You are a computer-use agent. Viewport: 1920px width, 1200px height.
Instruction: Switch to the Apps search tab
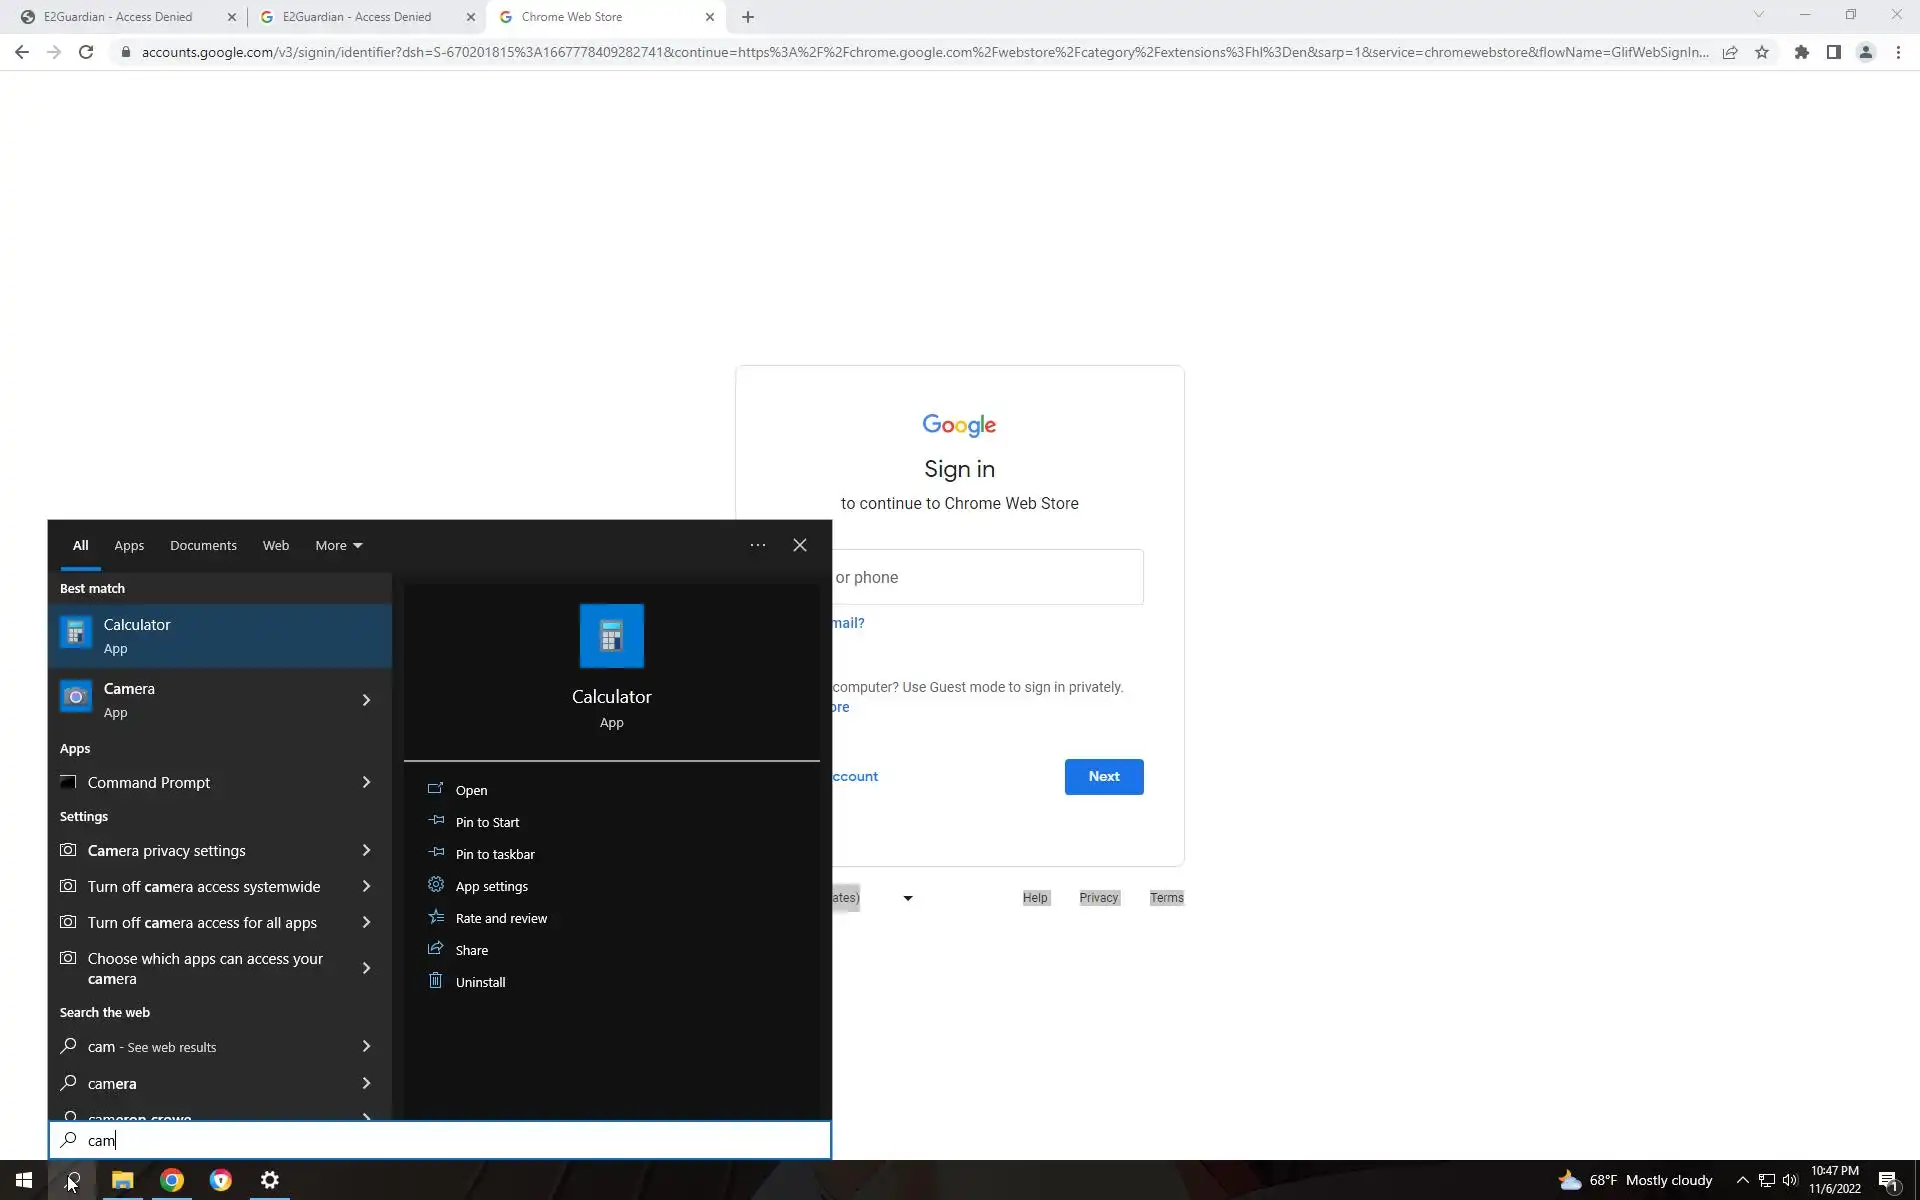[129, 545]
